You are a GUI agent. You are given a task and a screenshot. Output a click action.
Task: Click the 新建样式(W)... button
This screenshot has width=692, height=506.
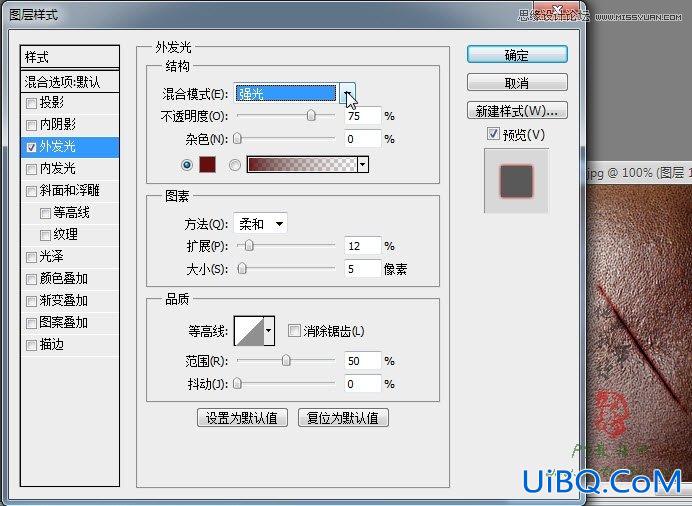coord(517,110)
